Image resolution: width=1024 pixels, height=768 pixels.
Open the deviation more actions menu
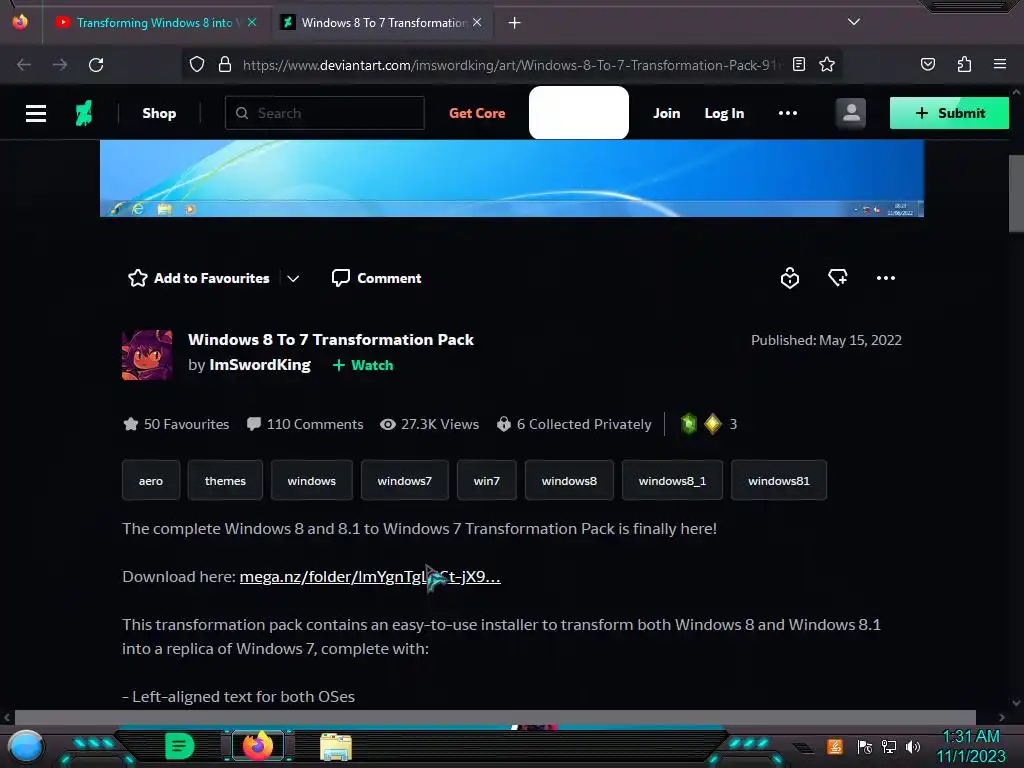[886, 278]
